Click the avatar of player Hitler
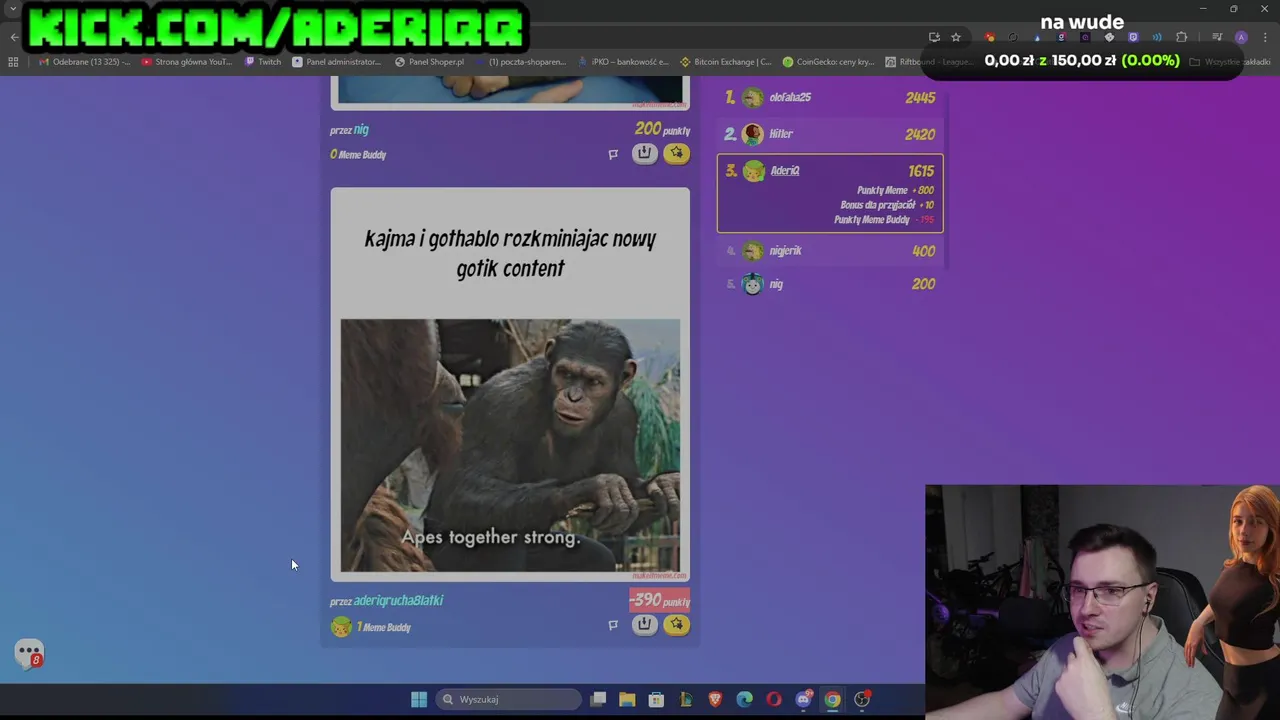This screenshot has width=1280, height=720. pyautogui.click(x=753, y=134)
